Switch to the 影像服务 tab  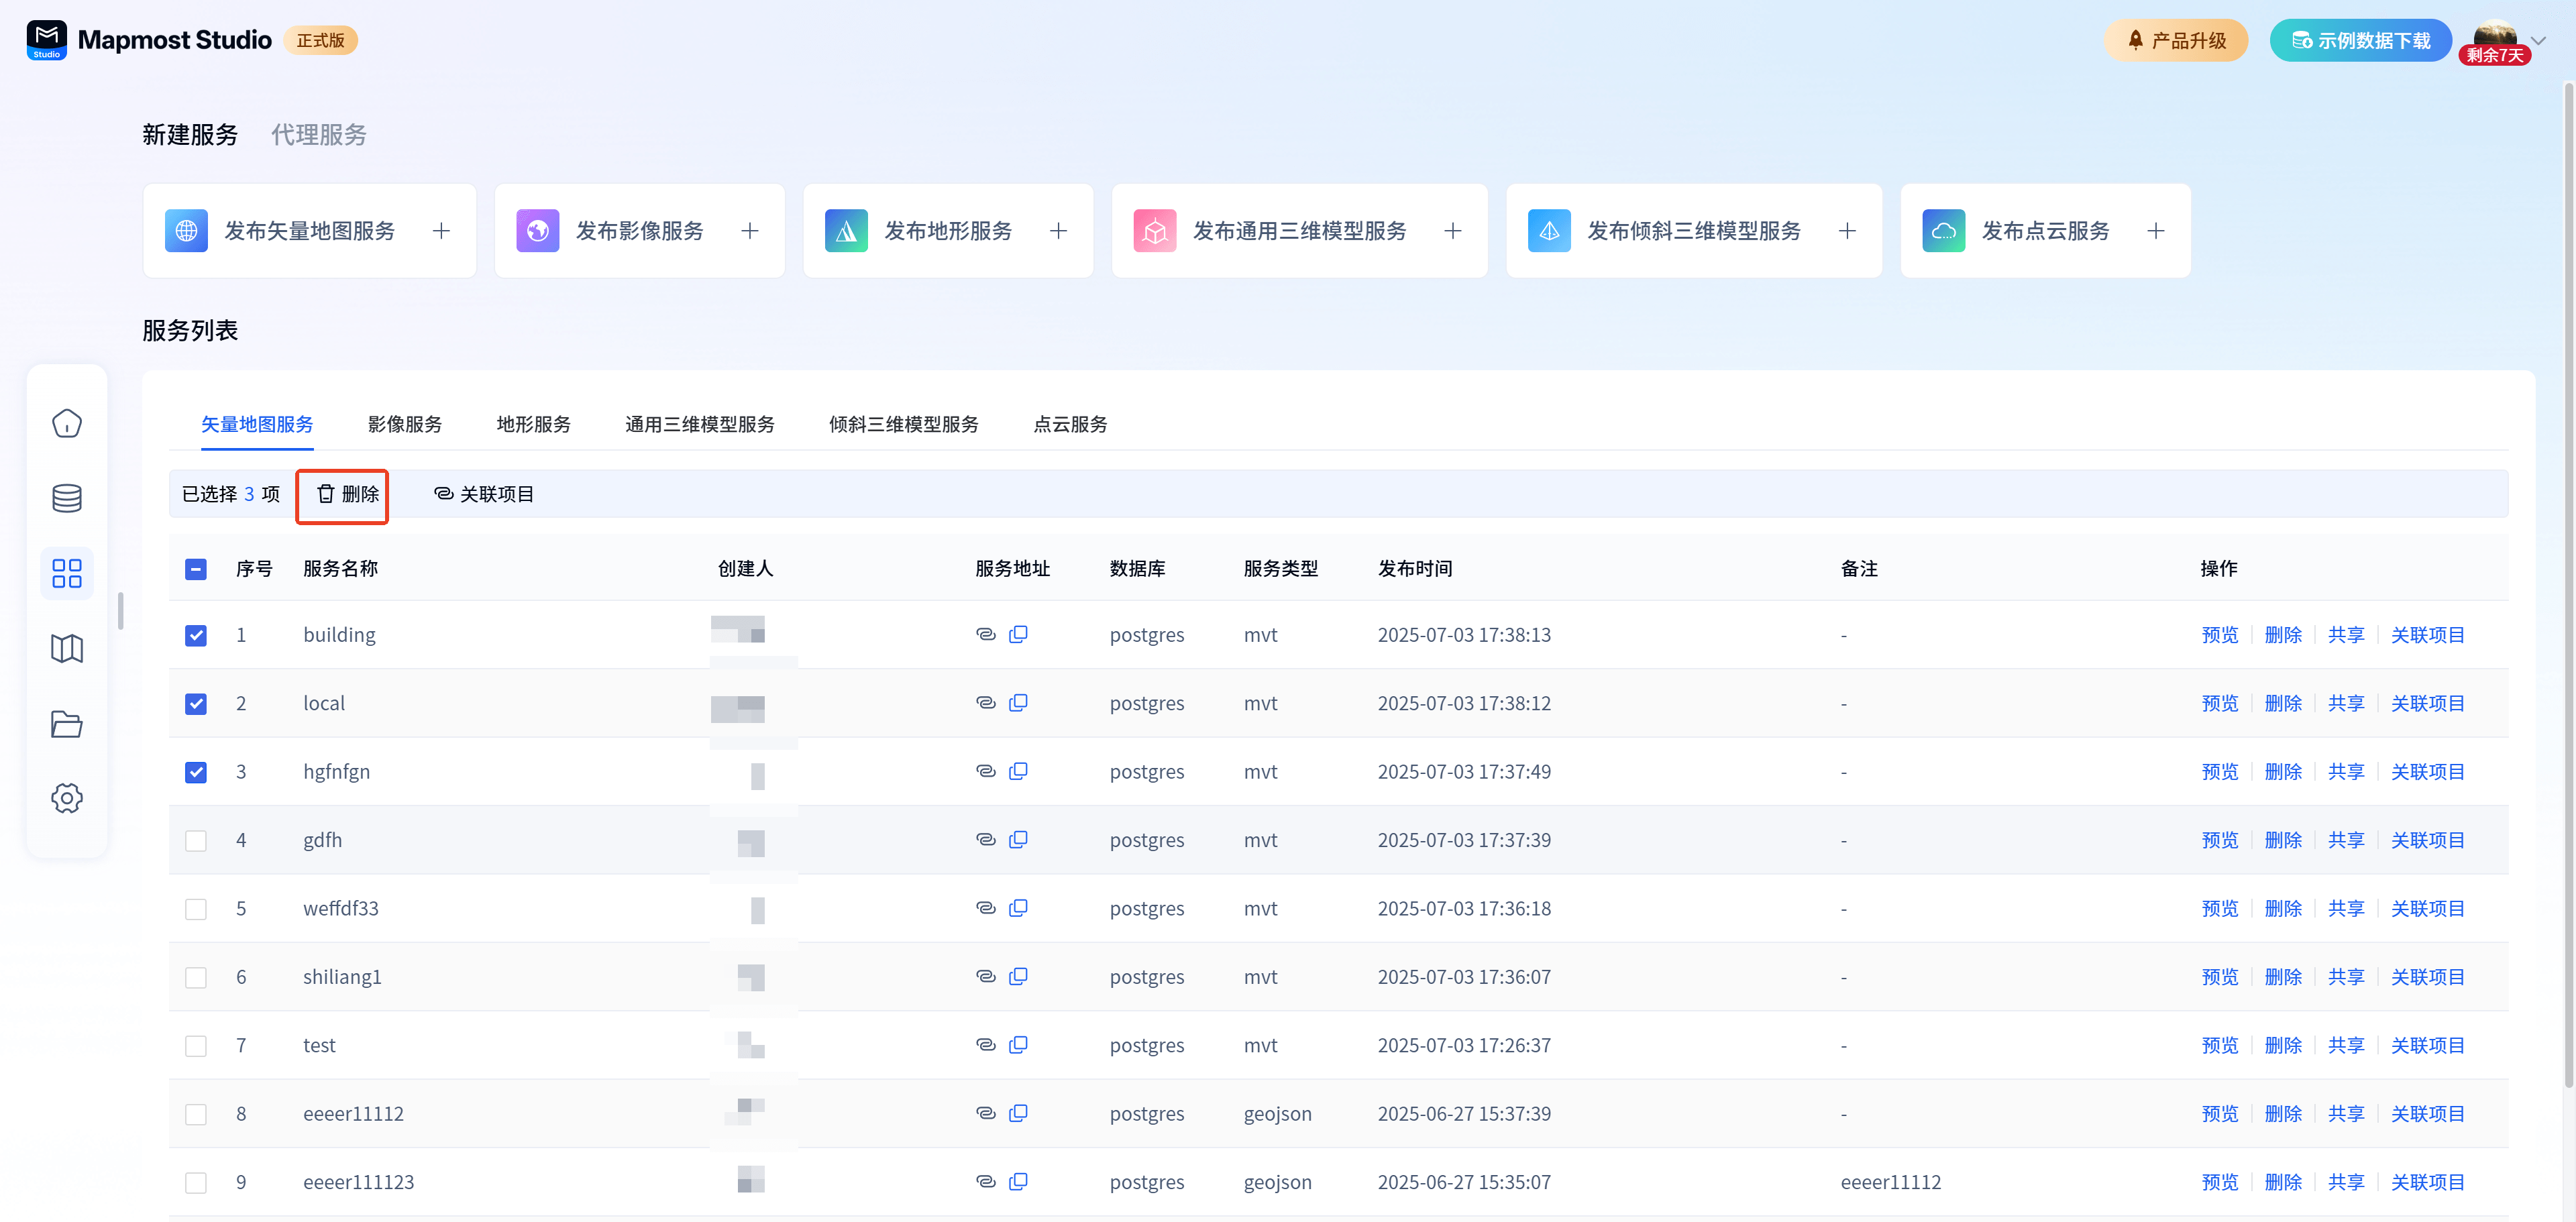pyautogui.click(x=404, y=424)
